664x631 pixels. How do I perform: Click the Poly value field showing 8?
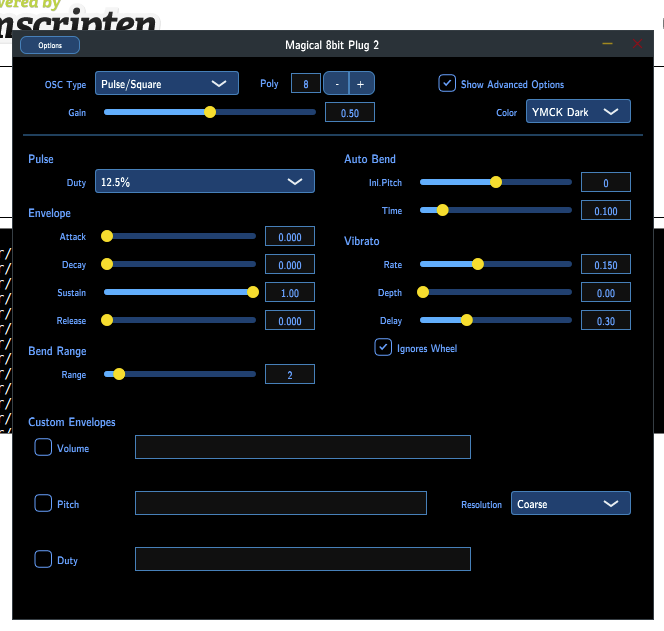pos(306,83)
